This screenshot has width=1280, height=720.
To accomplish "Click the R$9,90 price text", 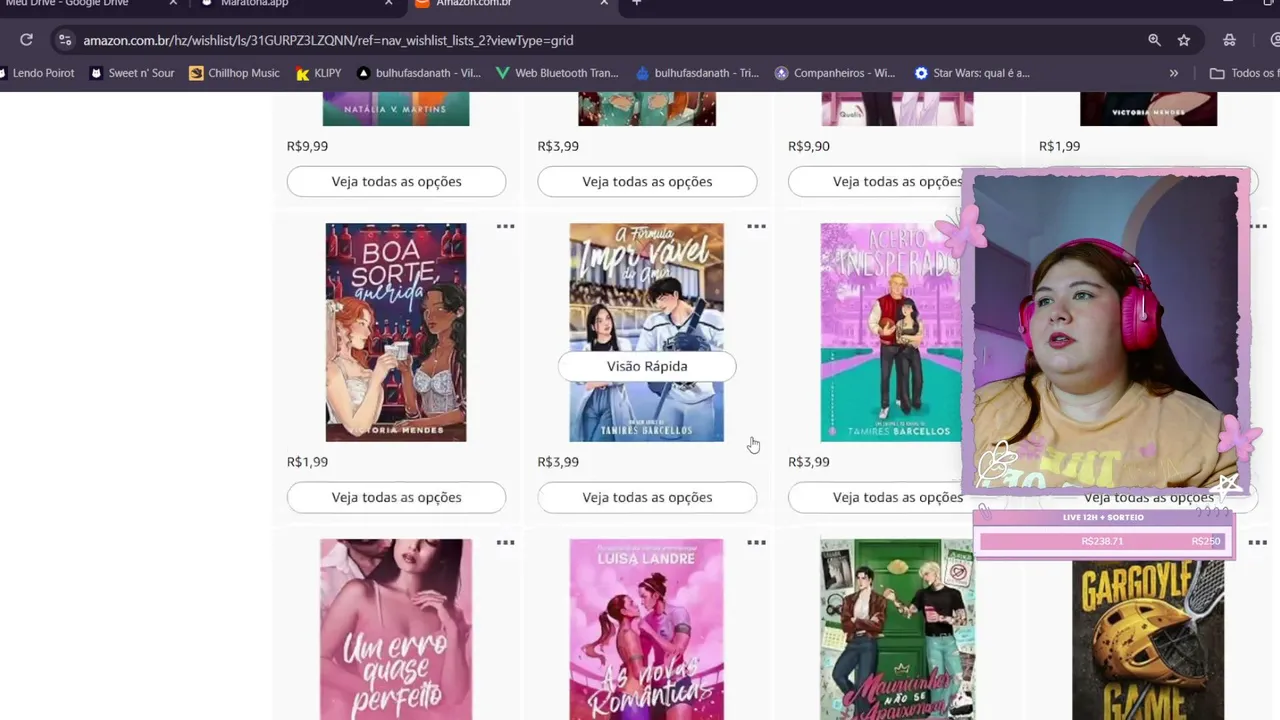I will (809, 146).
